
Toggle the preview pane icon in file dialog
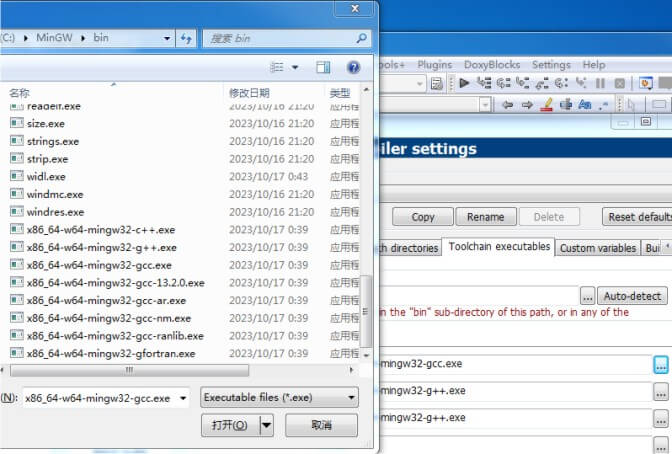click(323, 67)
